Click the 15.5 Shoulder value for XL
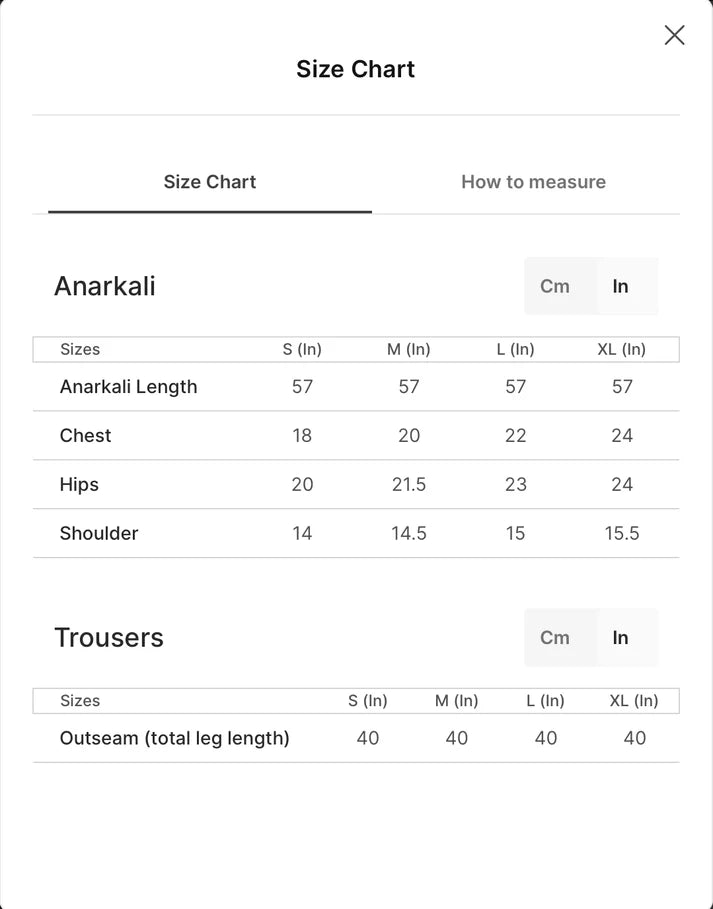The image size is (713, 909). point(622,533)
